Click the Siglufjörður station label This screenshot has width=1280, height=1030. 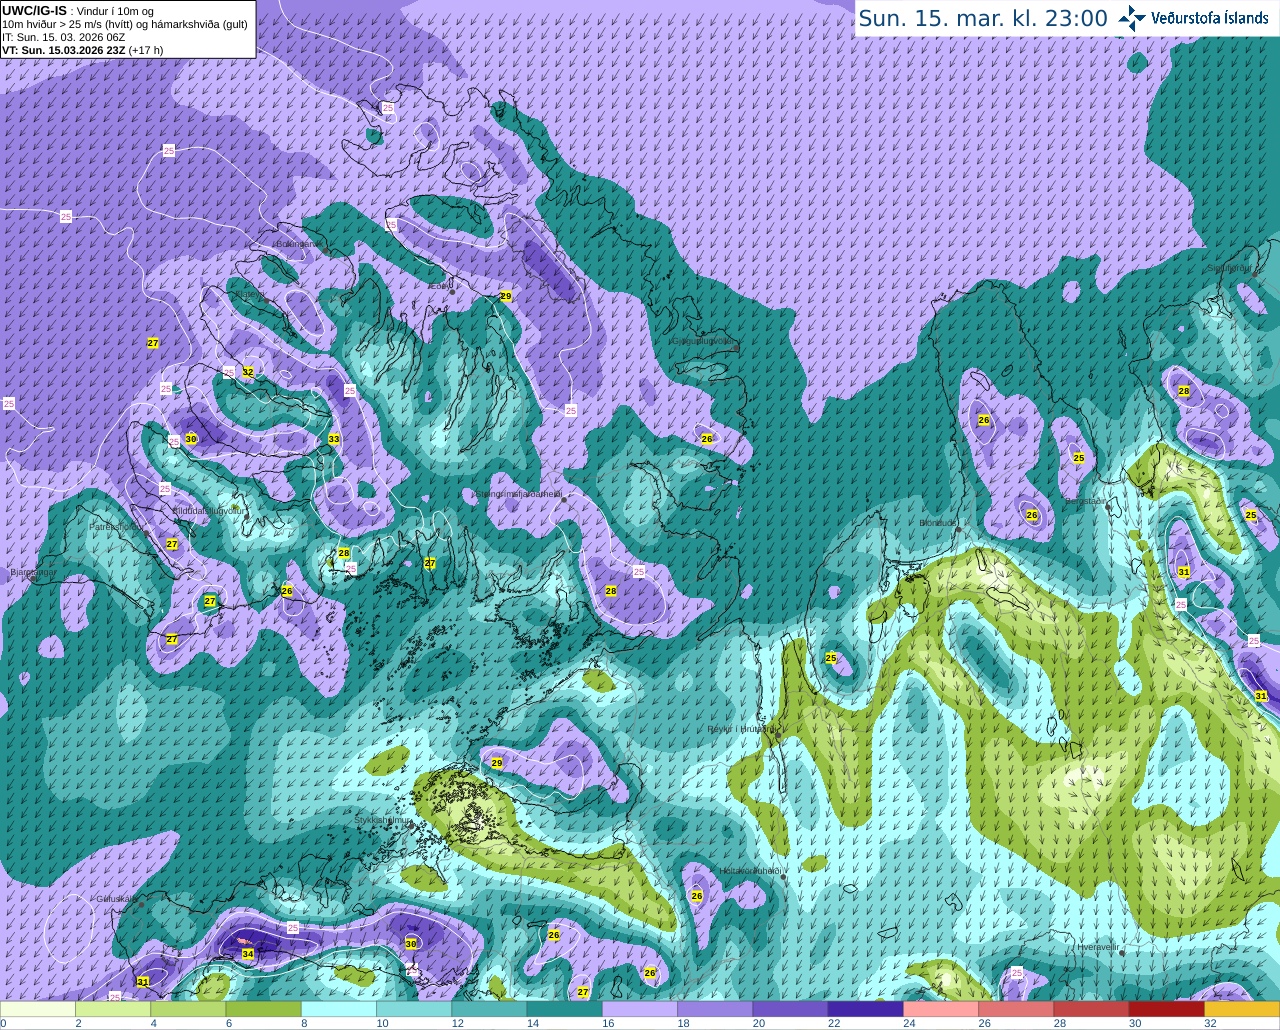pyautogui.click(x=1229, y=268)
